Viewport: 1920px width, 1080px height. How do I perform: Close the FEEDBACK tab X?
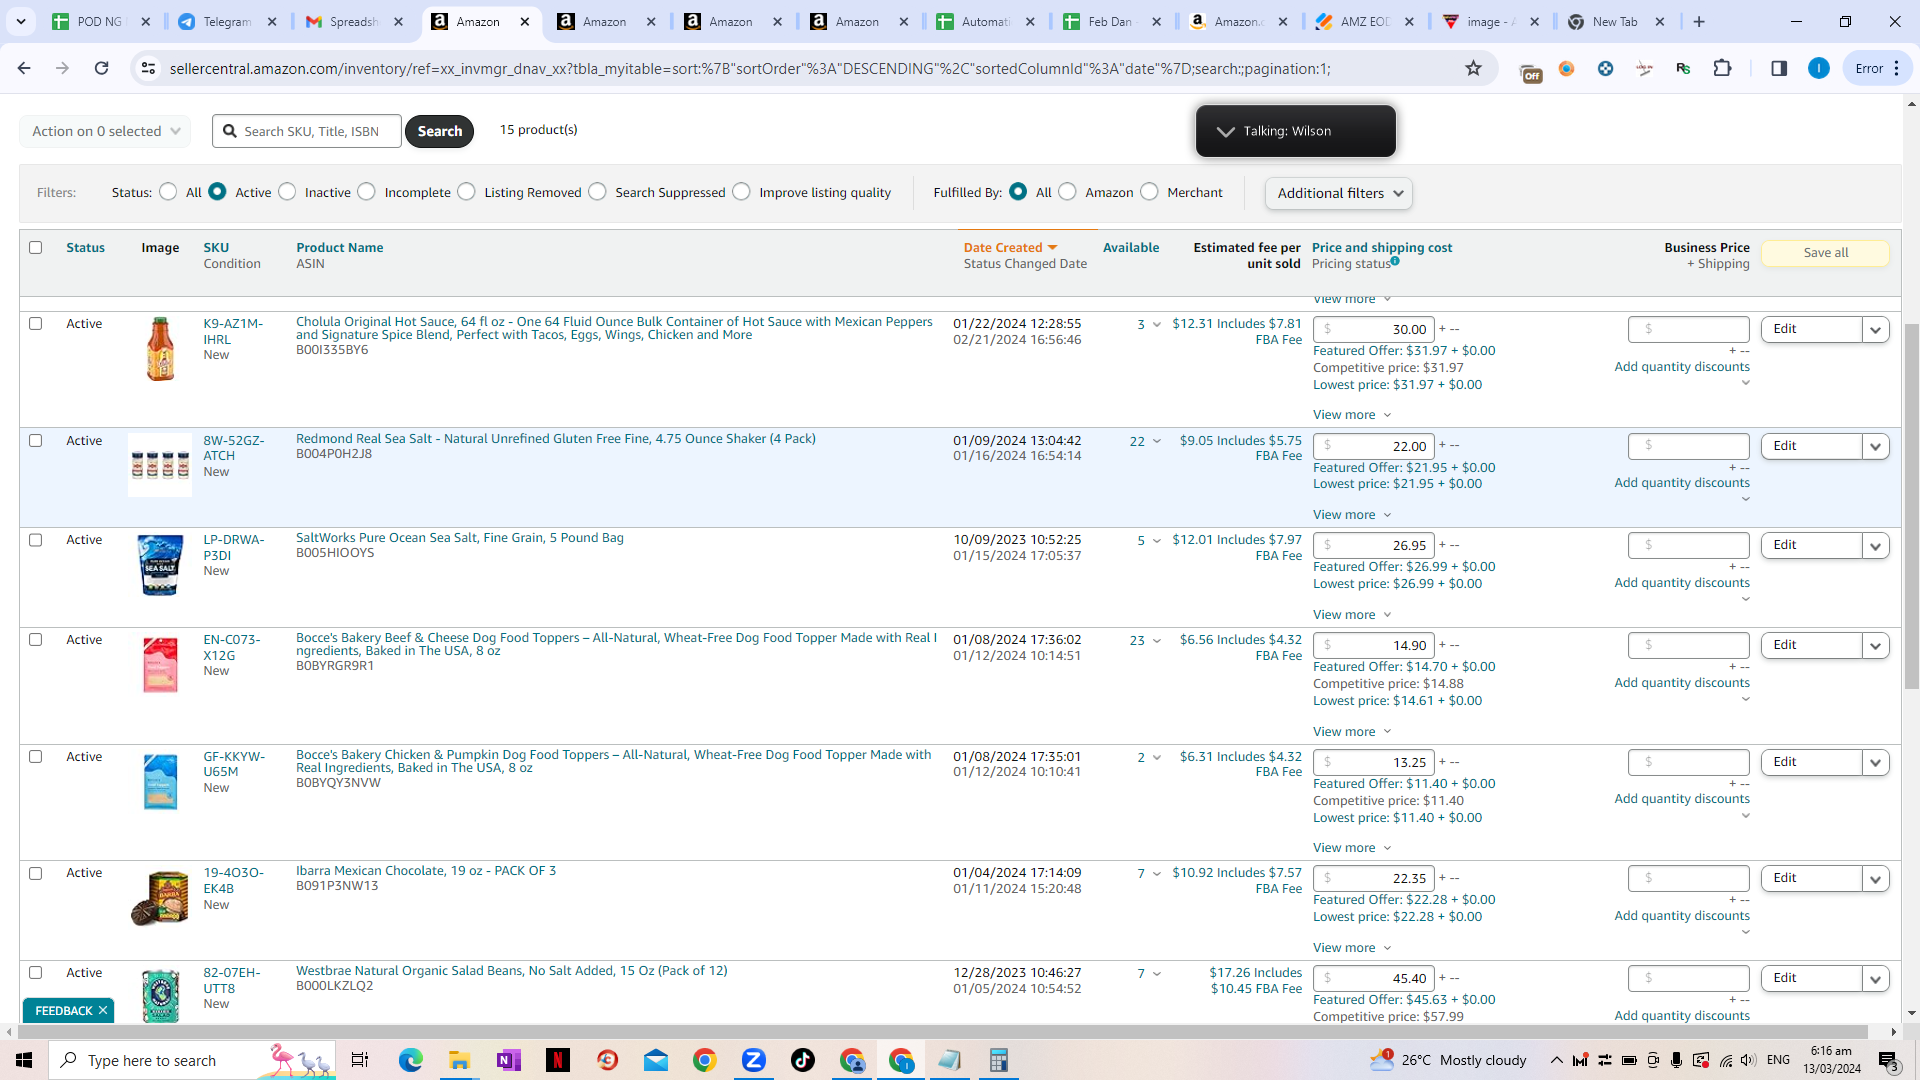point(103,1011)
